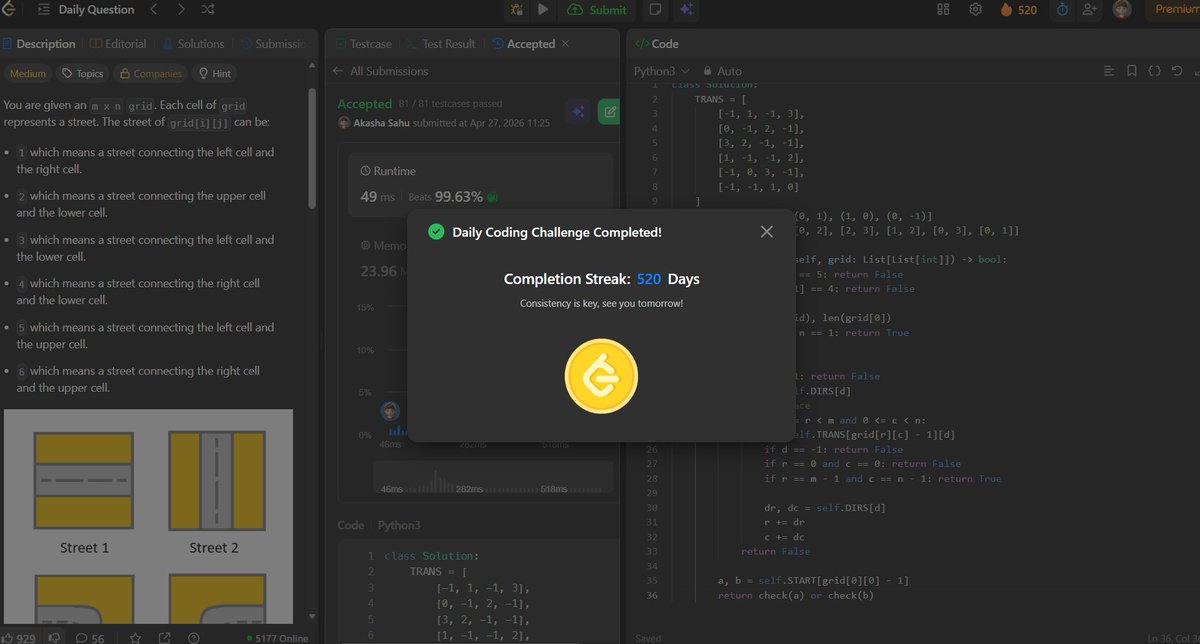Click the purple AI analyze button beside Accepted
The height and width of the screenshot is (644, 1200).
pyautogui.click(x=577, y=112)
